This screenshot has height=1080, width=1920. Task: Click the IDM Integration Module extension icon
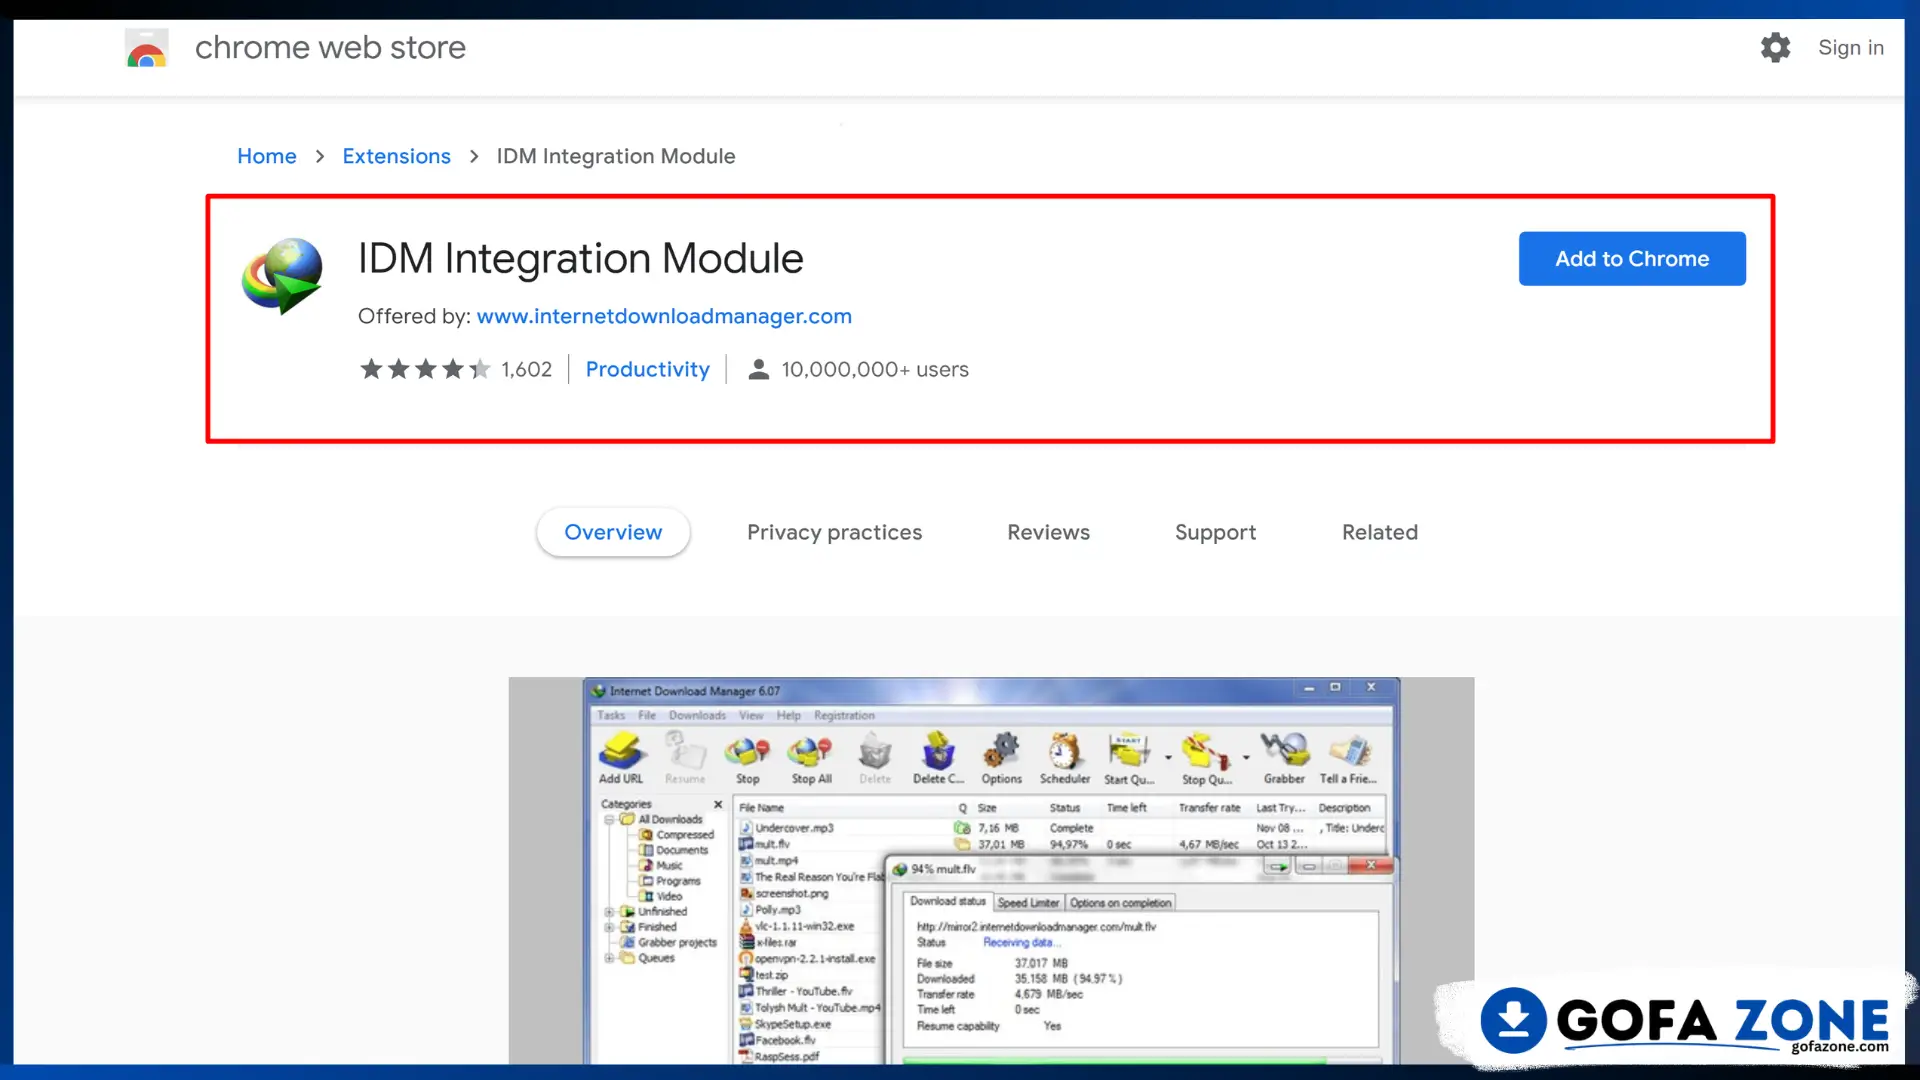coord(282,275)
